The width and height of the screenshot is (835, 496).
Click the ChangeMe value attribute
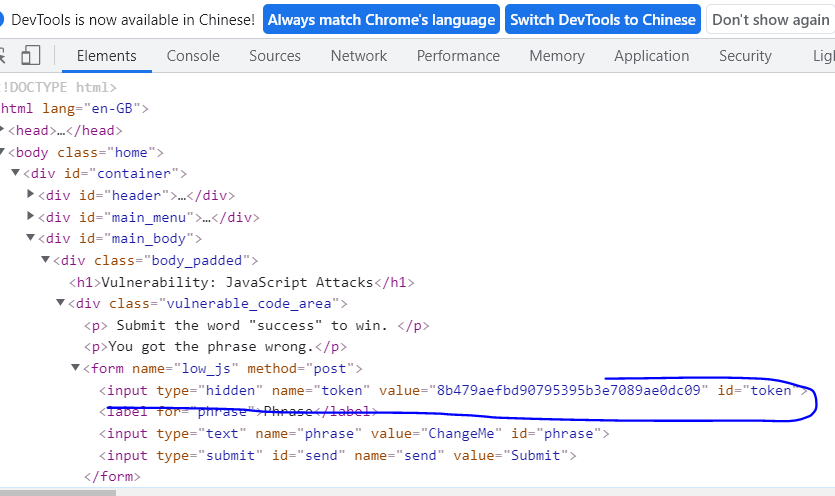pos(461,434)
